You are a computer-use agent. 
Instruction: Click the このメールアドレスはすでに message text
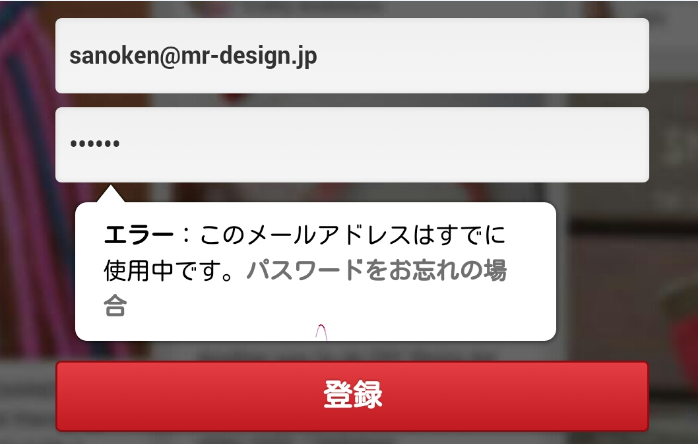pyautogui.click(x=353, y=235)
